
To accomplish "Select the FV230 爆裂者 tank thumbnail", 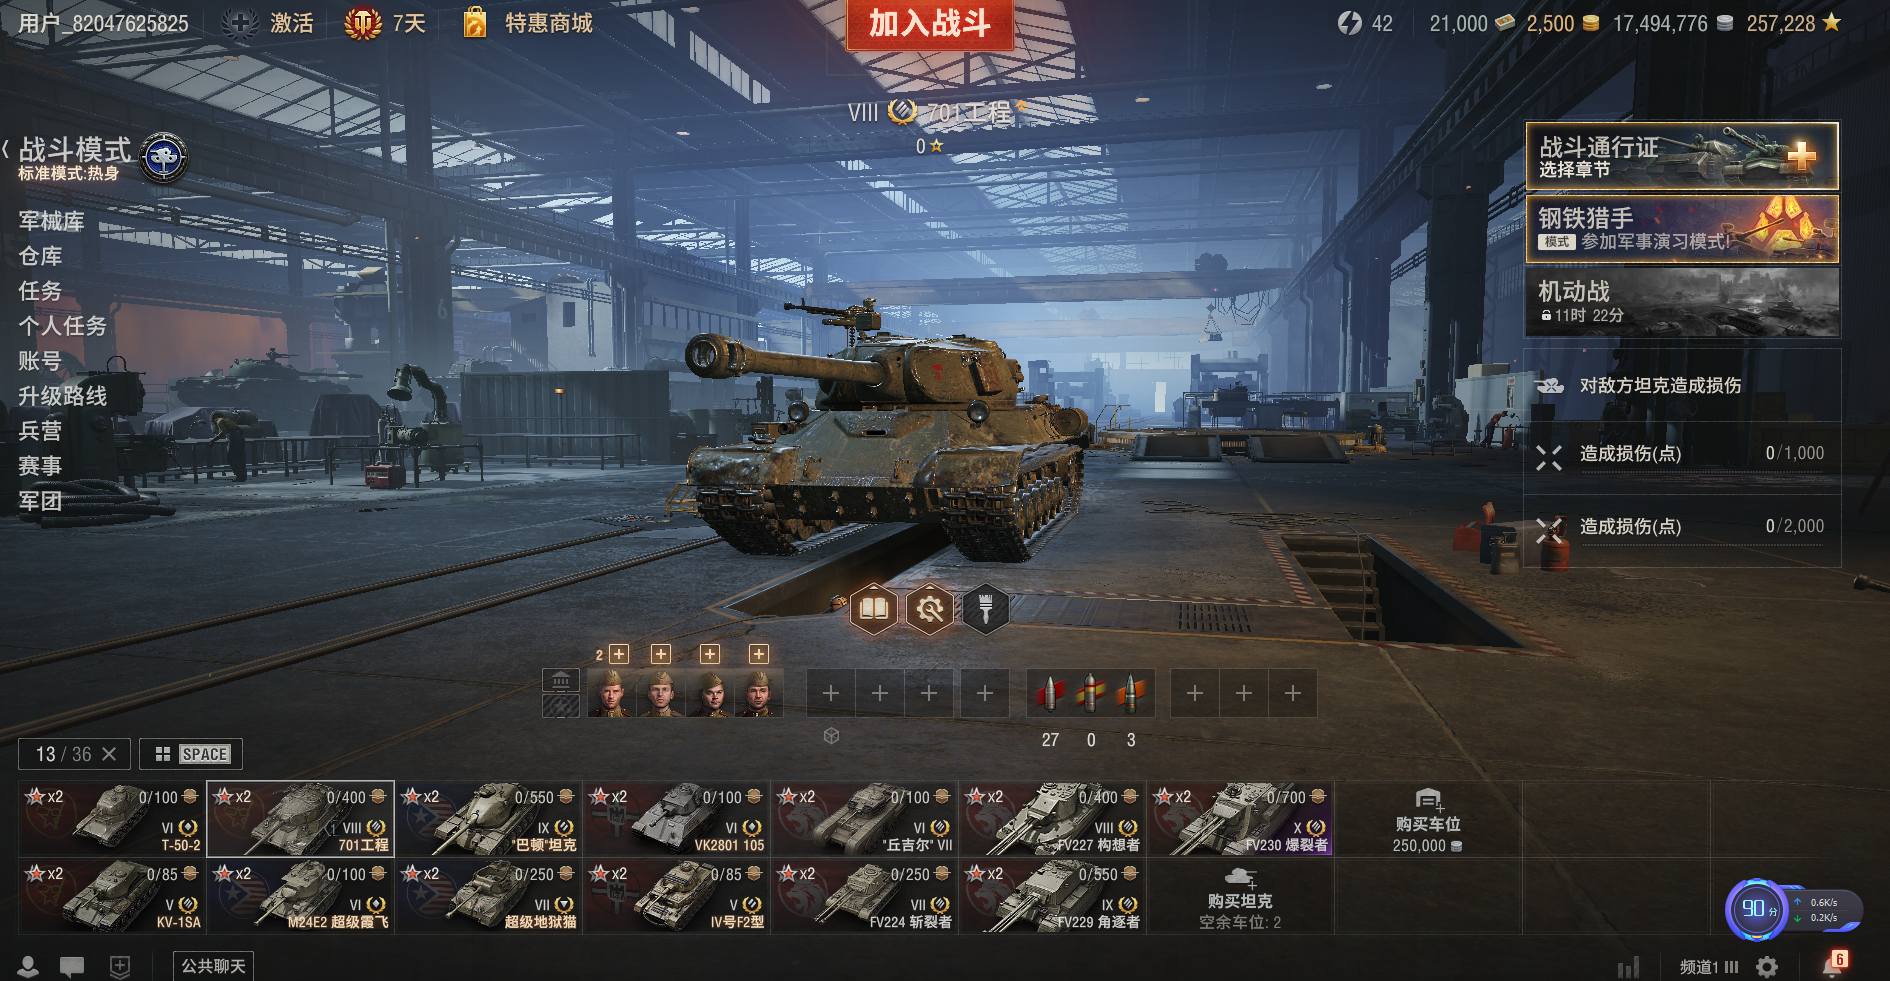I will point(1239,819).
